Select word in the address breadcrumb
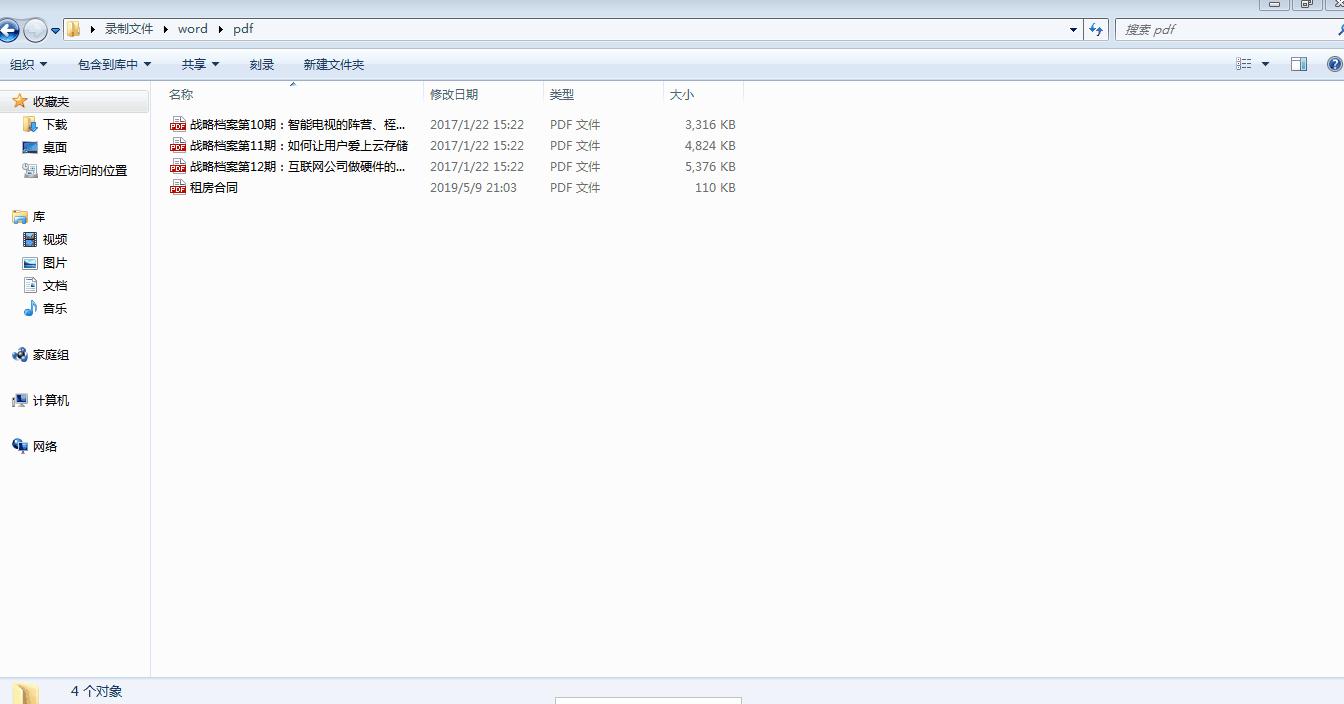Image resolution: width=1344 pixels, height=704 pixels. 193,29
